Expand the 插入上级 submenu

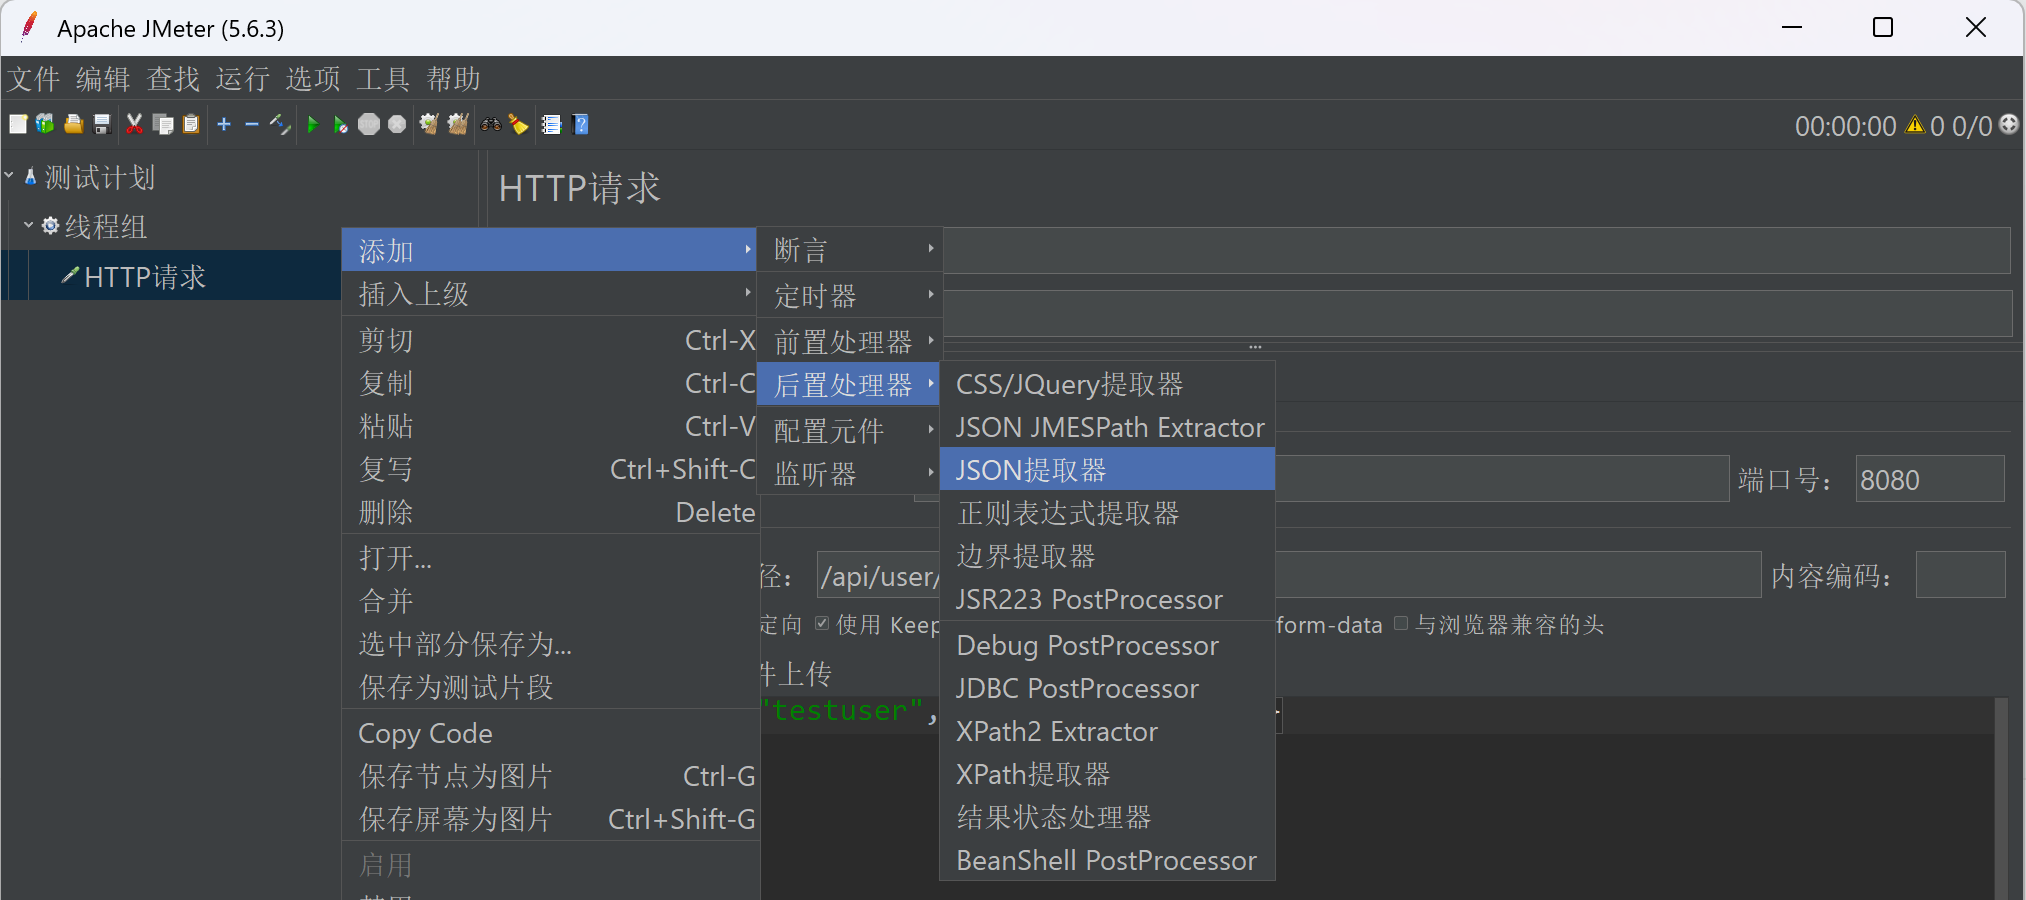coord(549,294)
